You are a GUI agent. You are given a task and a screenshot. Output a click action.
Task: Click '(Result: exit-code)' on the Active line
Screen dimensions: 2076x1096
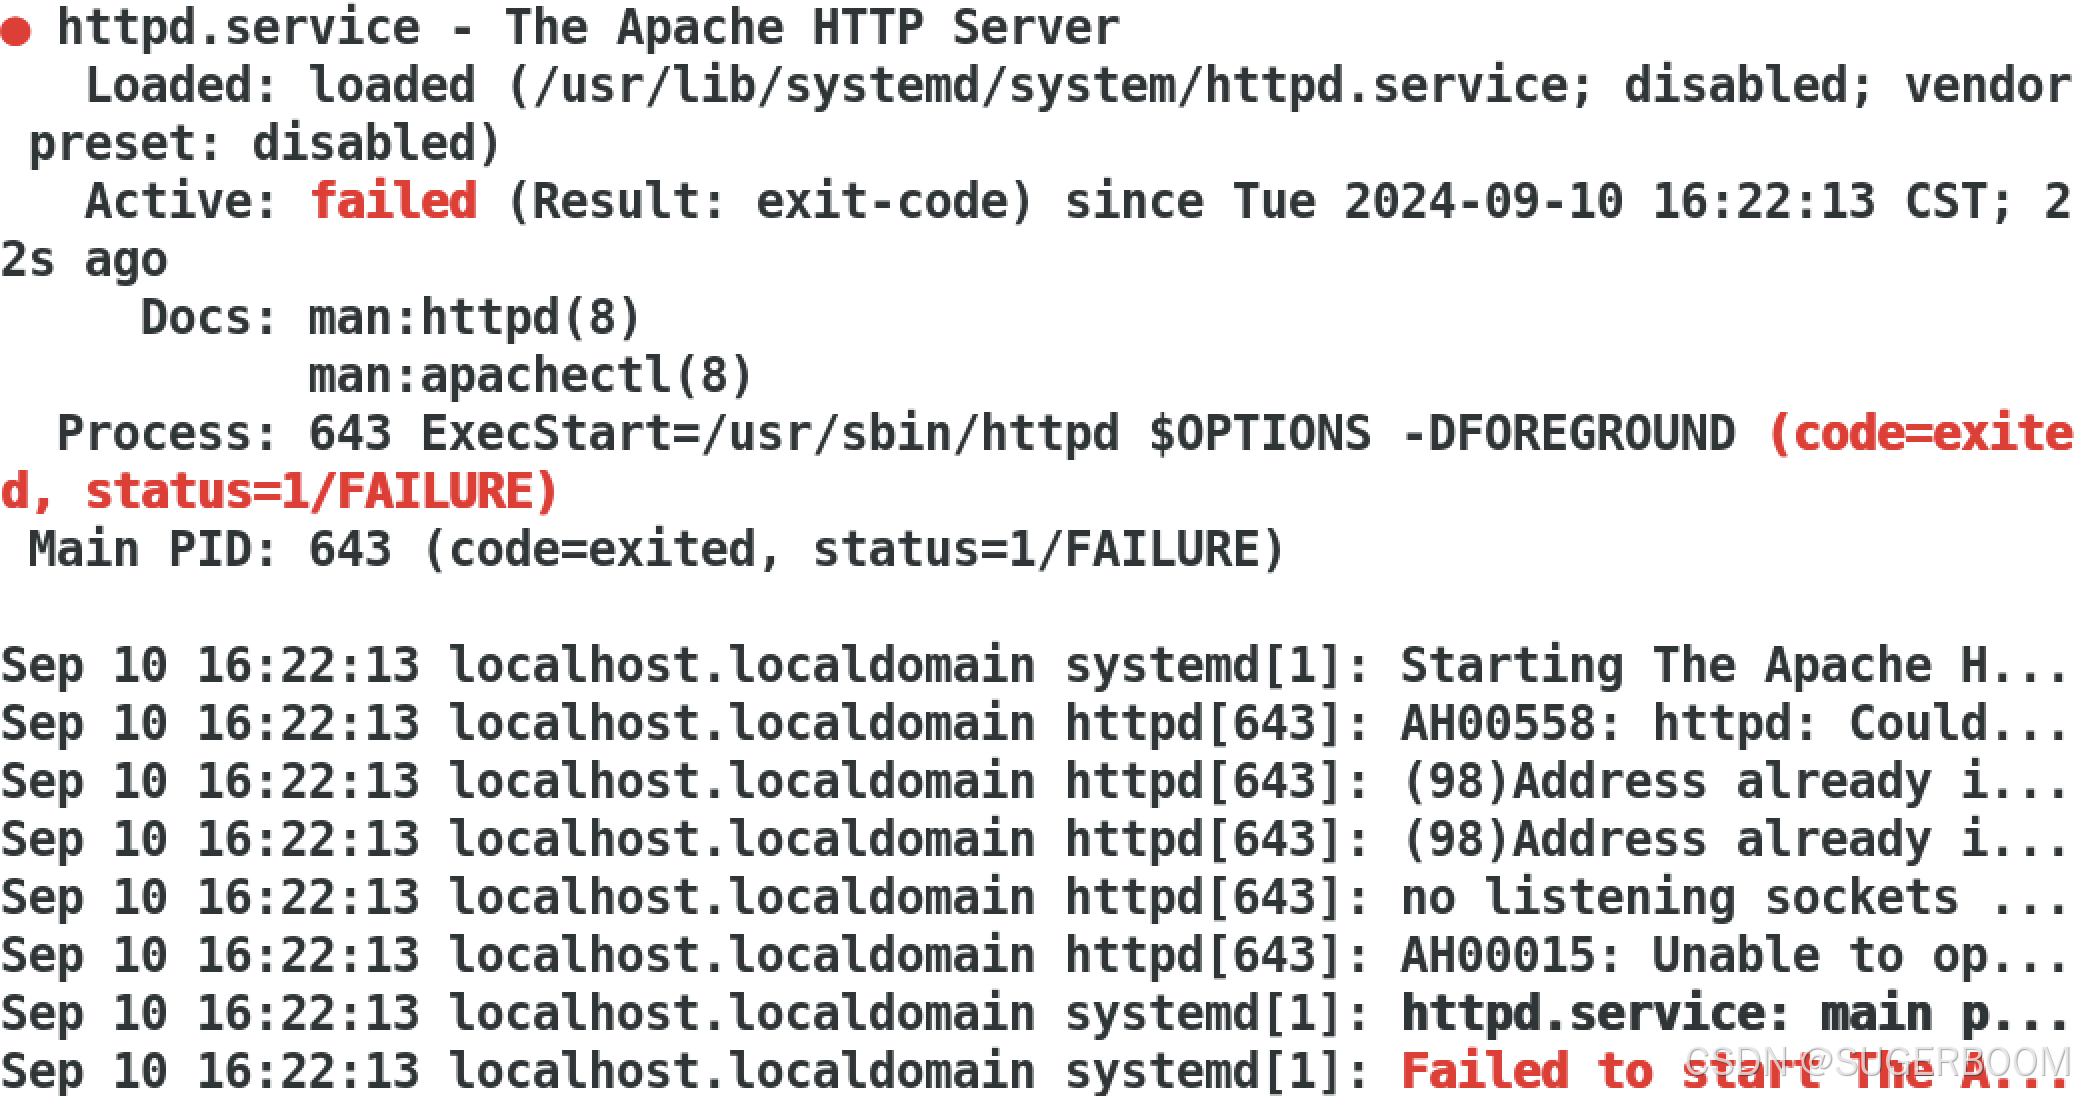(769, 202)
